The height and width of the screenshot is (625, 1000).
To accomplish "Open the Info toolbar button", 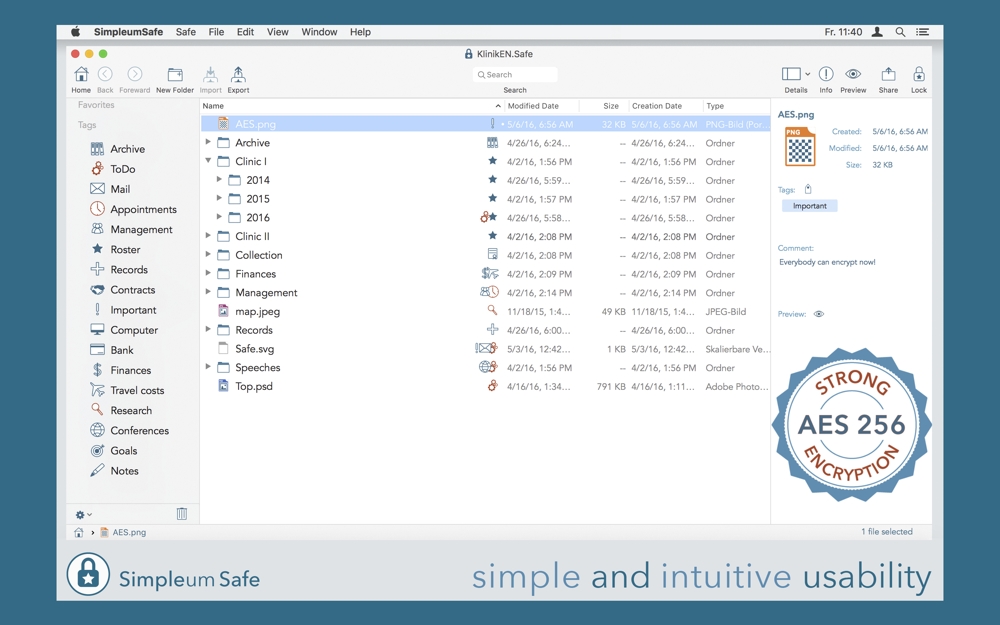I will pos(826,75).
